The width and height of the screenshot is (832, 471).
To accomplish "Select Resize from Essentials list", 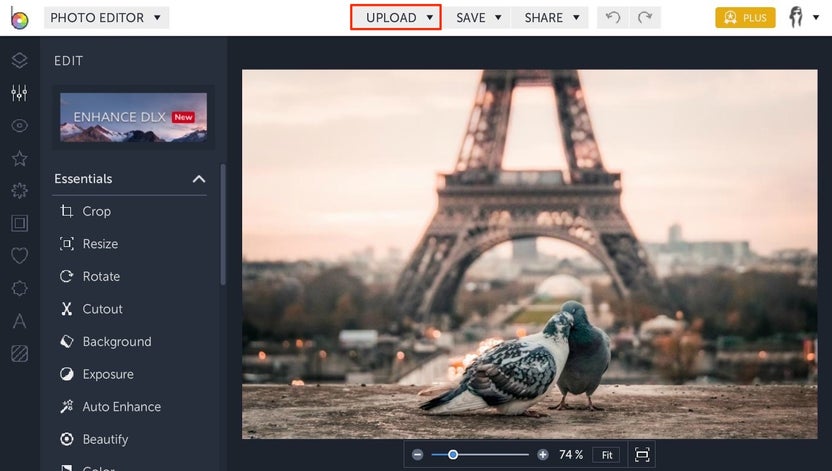I will coord(100,244).
